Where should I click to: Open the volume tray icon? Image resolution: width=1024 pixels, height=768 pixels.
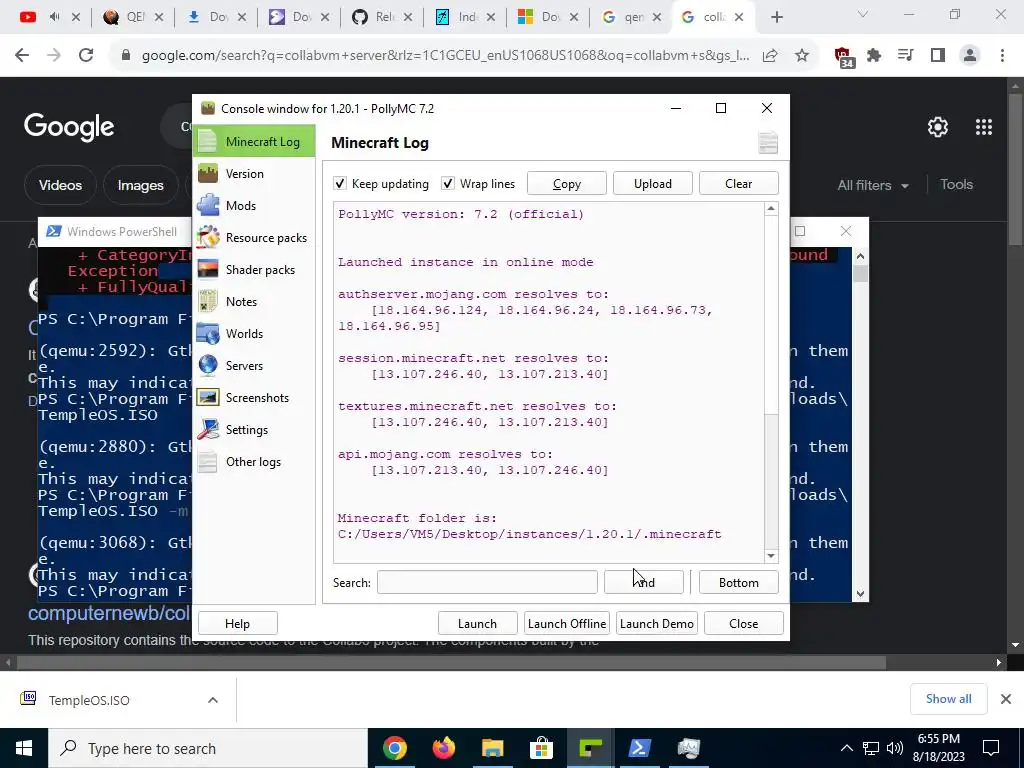pos(895,748)
